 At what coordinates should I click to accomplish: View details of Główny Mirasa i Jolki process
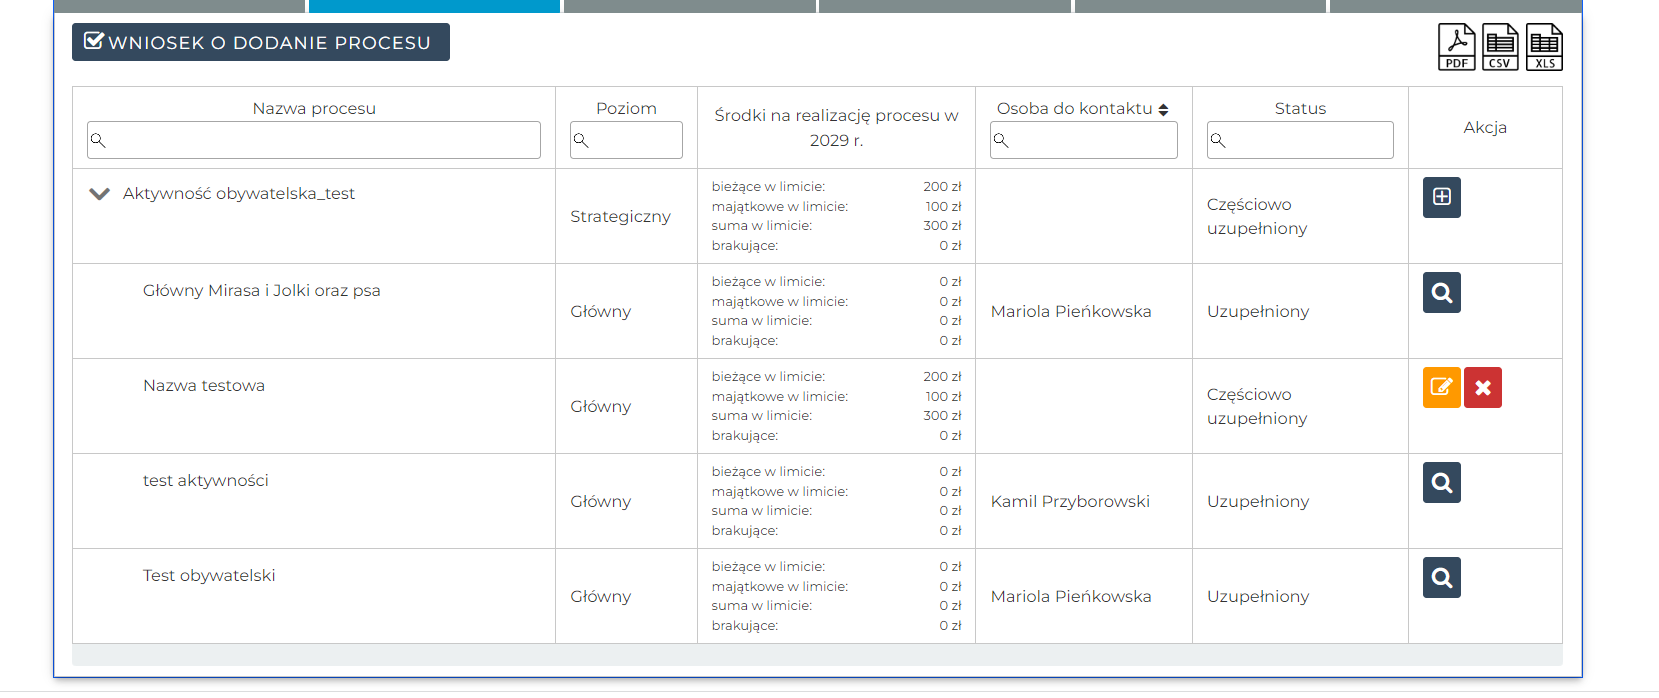click(x=1441, y=293)
